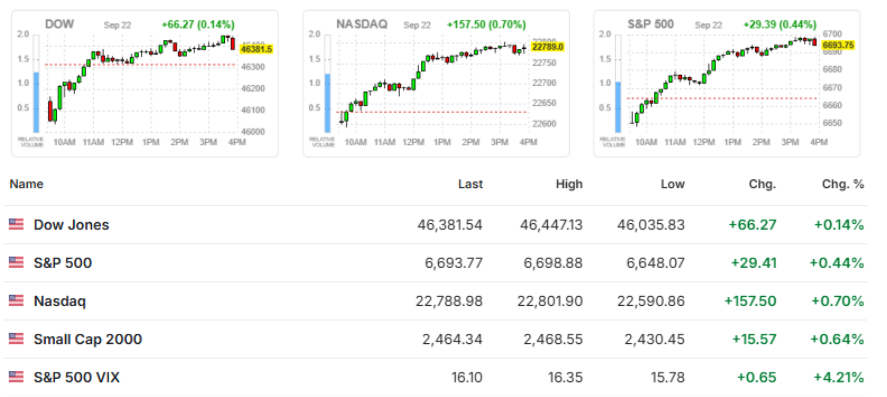
Task: Open the S&P 500 index link in table
Action: coord(63,262)
